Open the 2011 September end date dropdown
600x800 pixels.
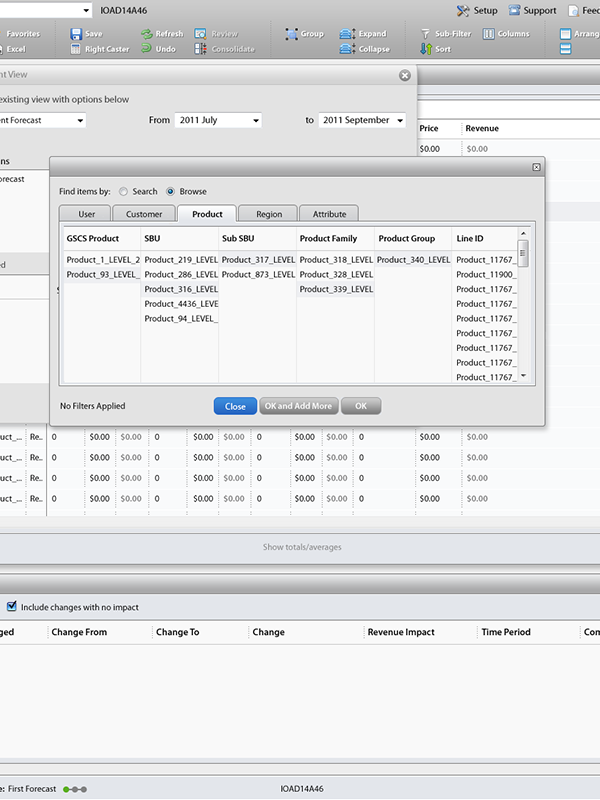pos(362,120)
